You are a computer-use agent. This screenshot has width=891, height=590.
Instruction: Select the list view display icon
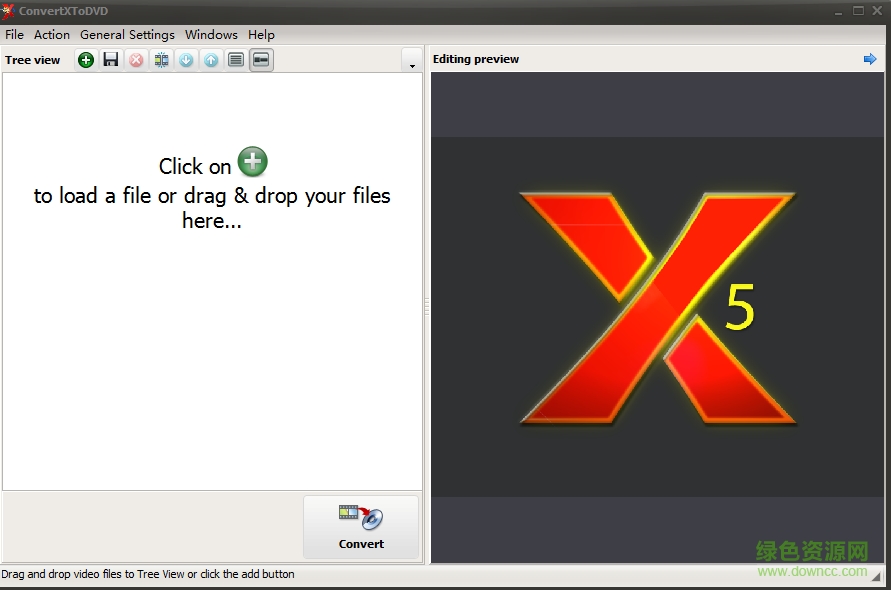click(x=236, y=59)
